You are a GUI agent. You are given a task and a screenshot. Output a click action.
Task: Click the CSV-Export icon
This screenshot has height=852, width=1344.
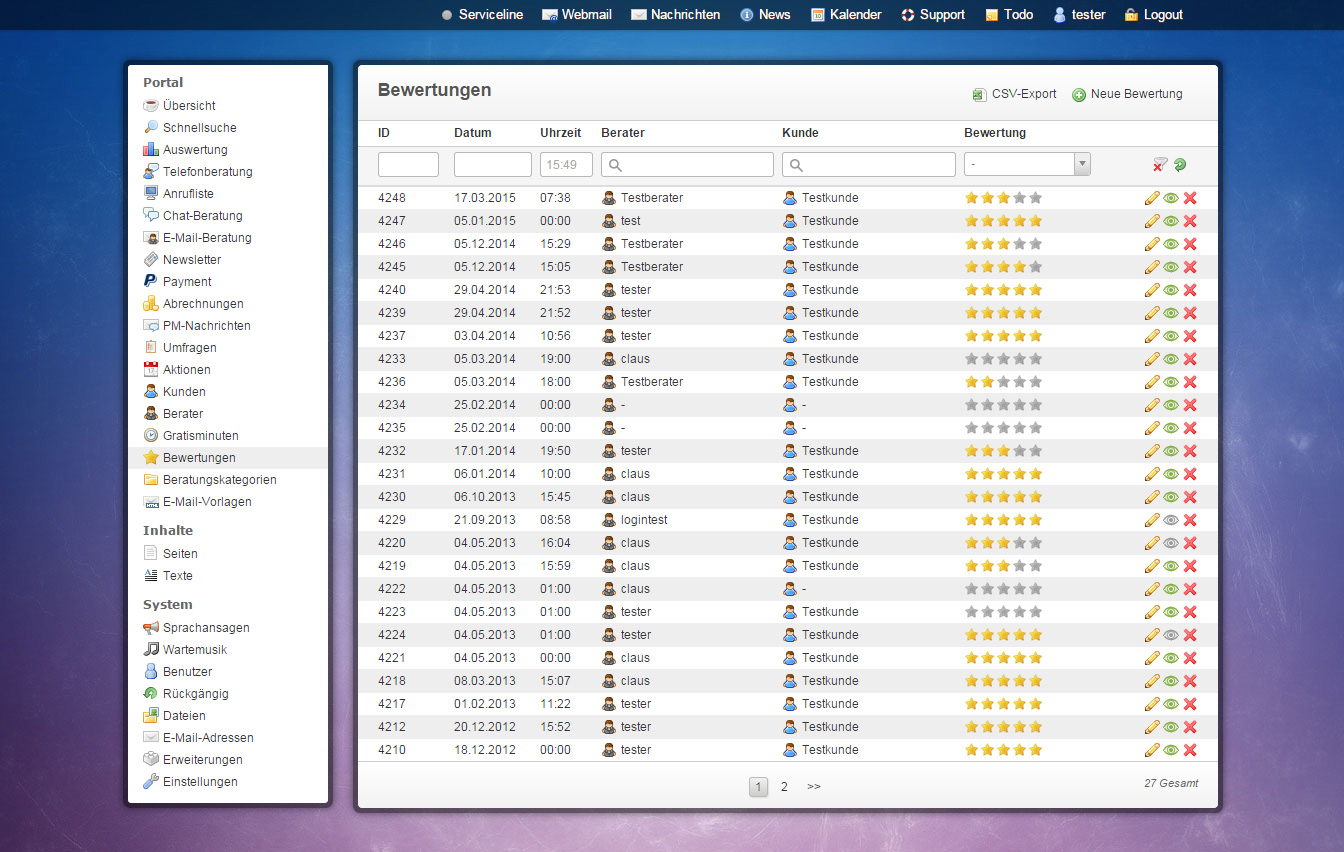point(979,95)
